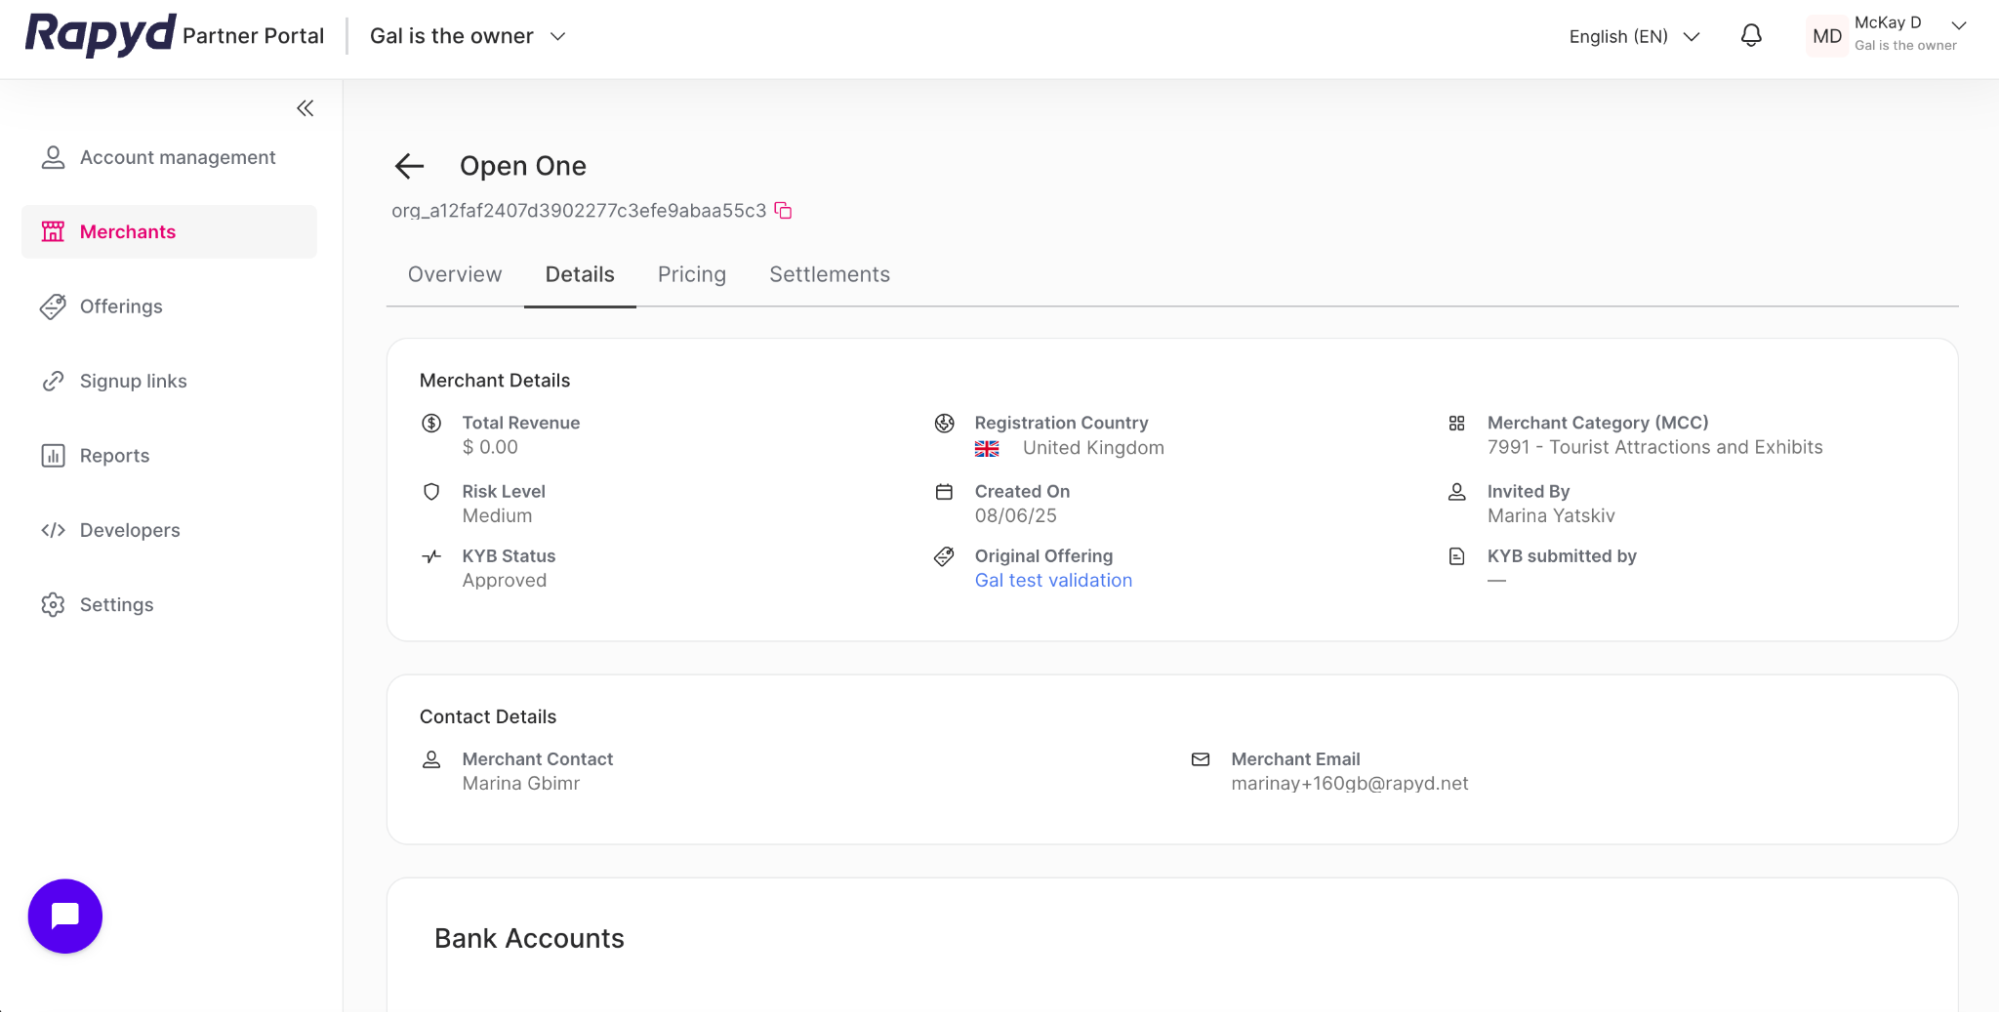
Task: Select the Developers sidebar item
Action: pos(129,530)
